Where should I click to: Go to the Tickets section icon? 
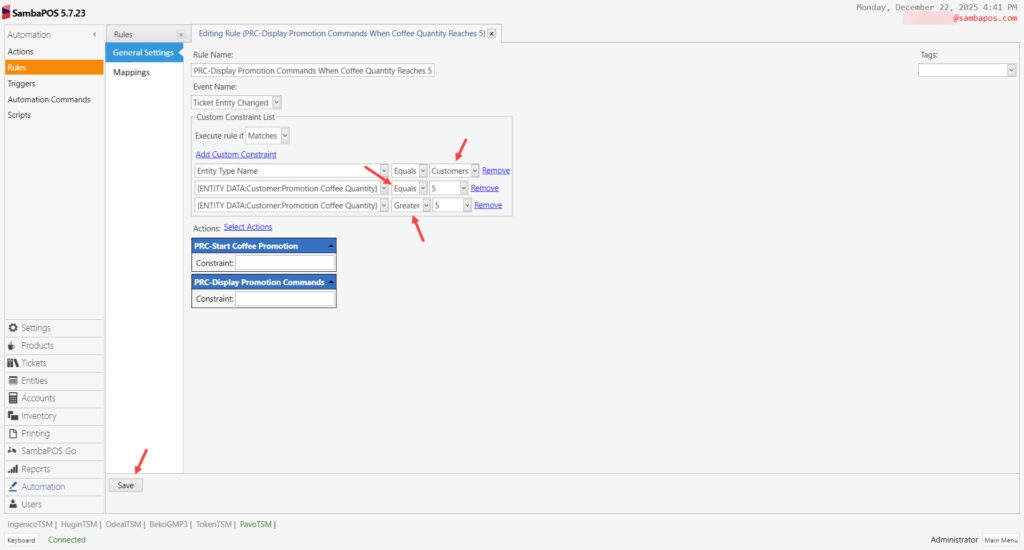coord(13,363)
